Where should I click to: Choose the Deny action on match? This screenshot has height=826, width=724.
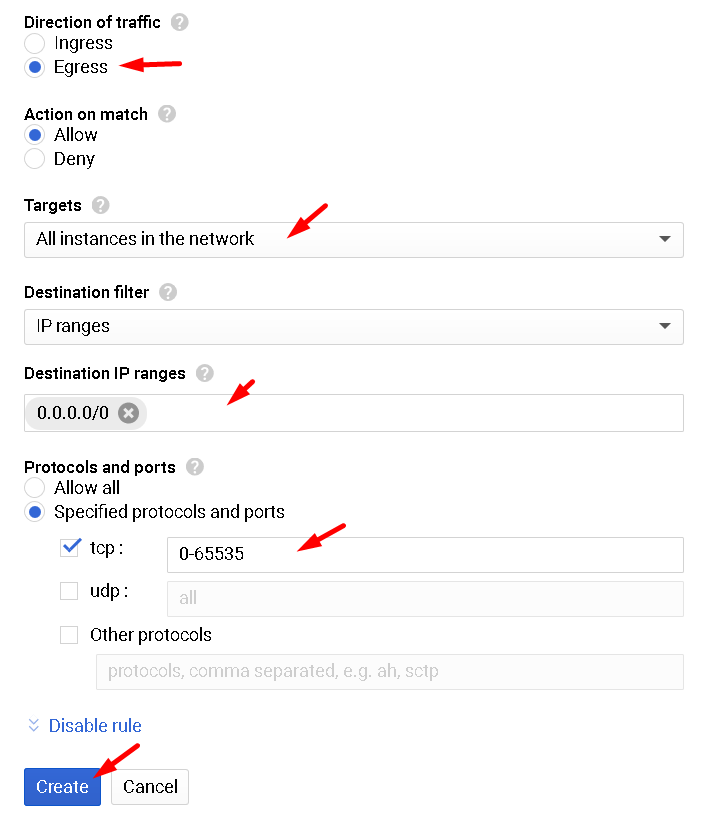35,159
